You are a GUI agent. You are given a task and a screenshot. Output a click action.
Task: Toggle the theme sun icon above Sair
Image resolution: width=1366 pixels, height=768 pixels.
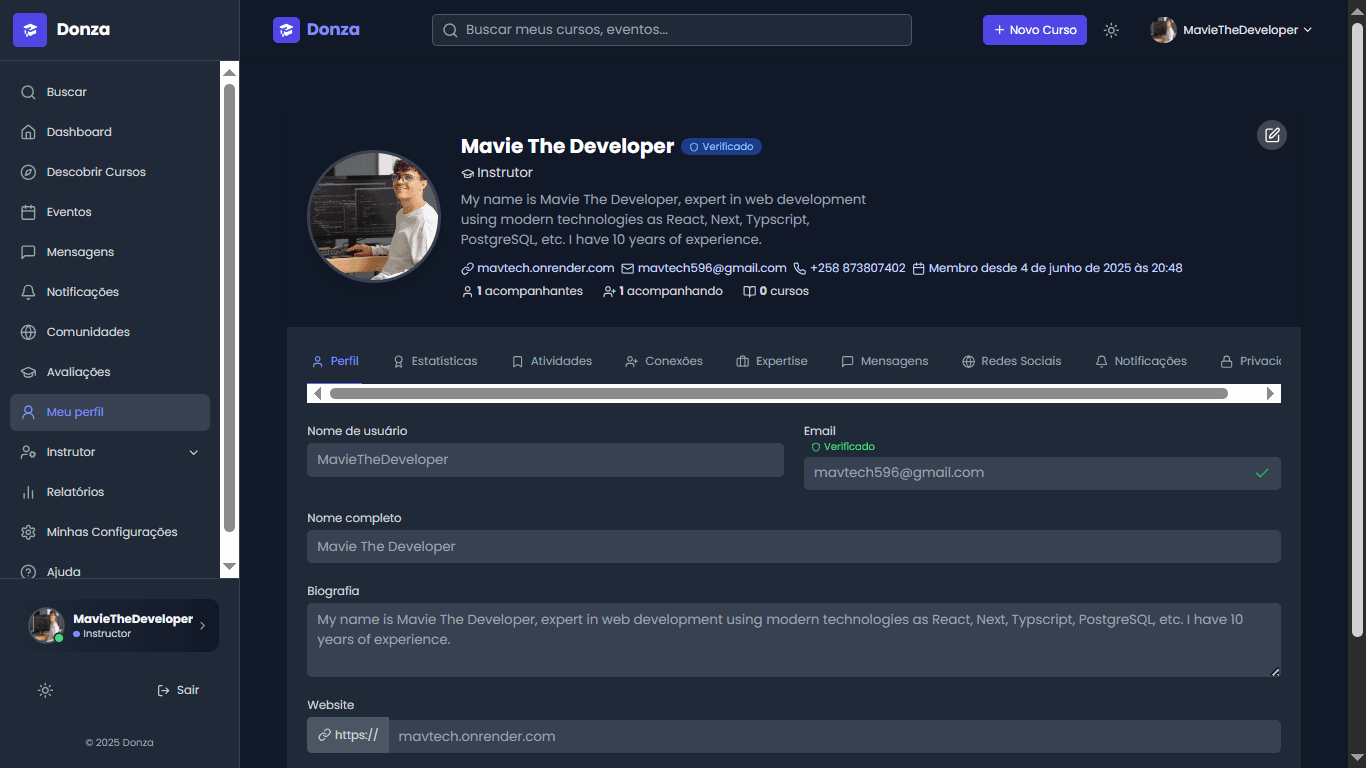[x=45, y=690]
